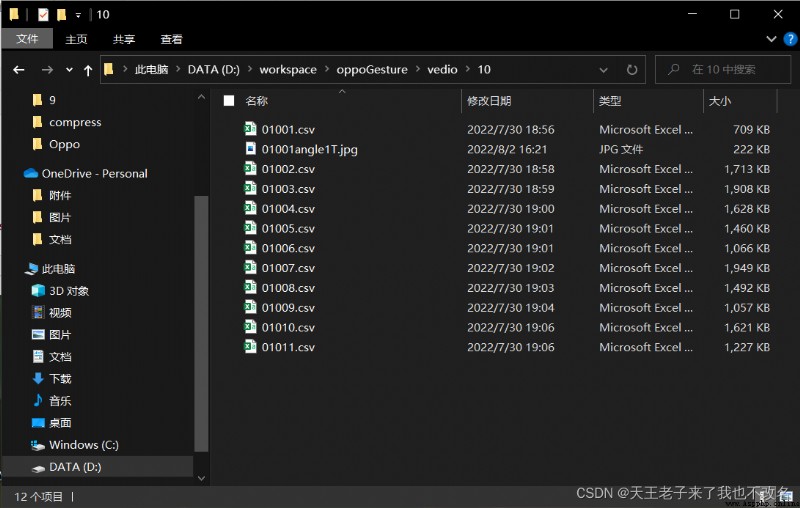Click 此电脑 in the address breadcrumb
This screenshot has height=508, width=800.
pyautogui.click(x=152, y=69)
